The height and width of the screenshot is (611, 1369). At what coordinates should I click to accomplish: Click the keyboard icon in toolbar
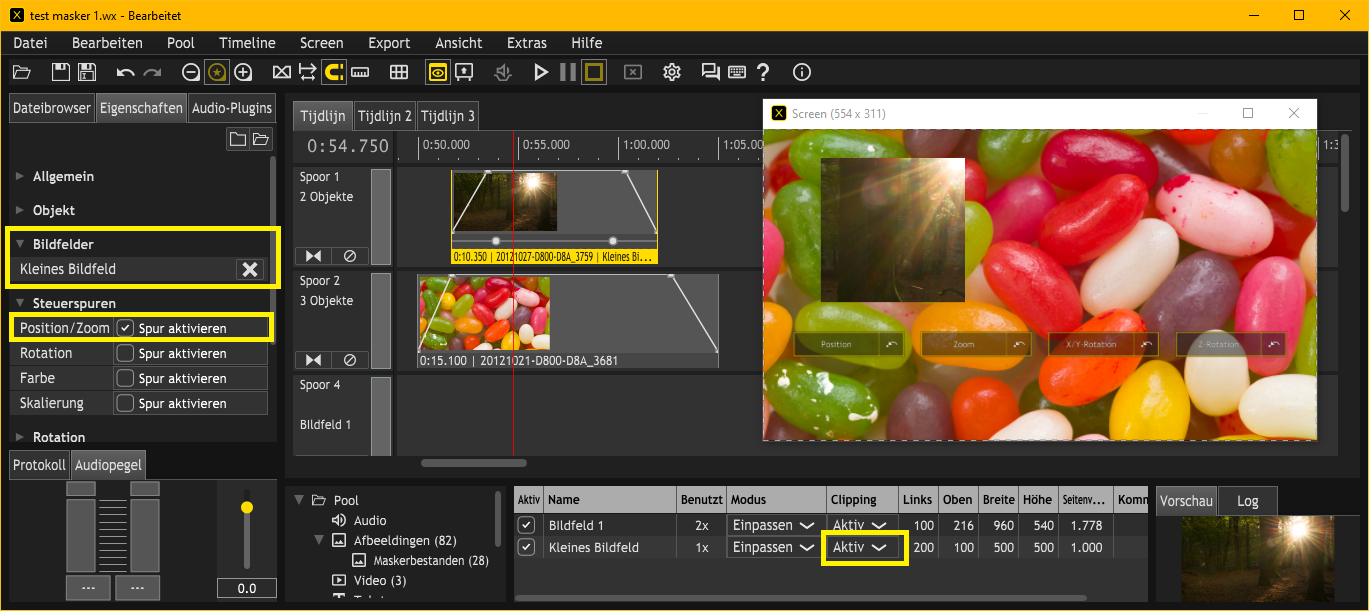coord(737,72)
